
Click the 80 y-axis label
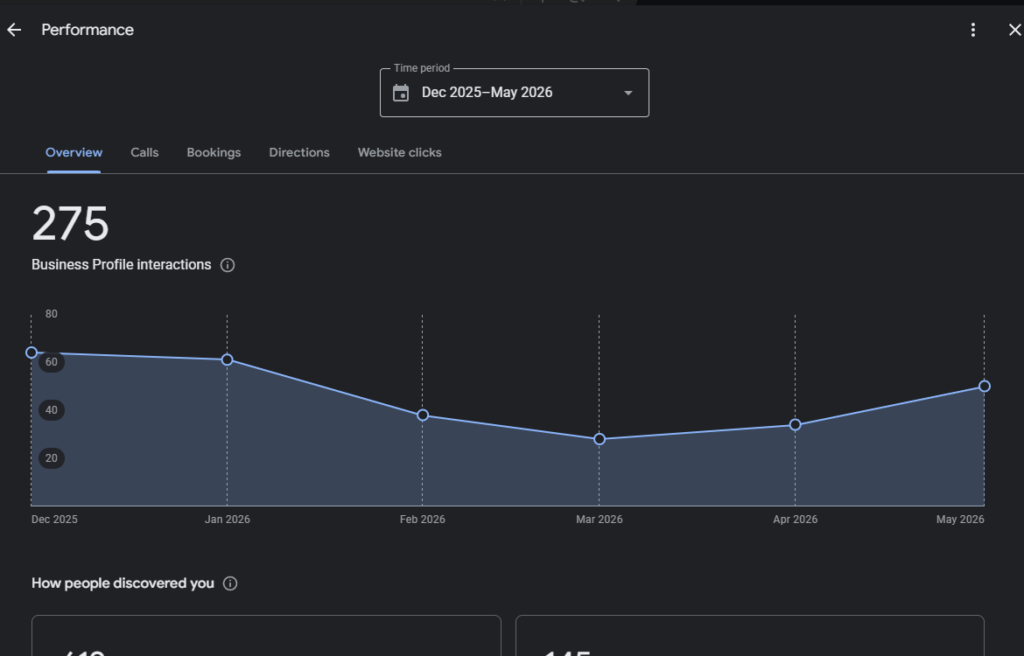point(52,314)
